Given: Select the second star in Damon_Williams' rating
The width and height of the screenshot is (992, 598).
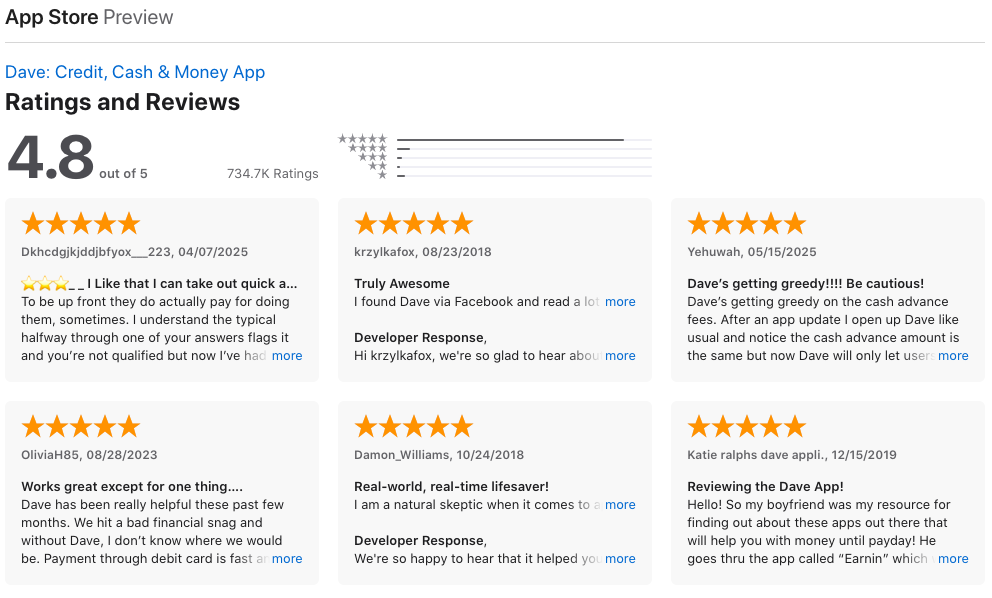Looking at the screenshot, I should 385,425.
